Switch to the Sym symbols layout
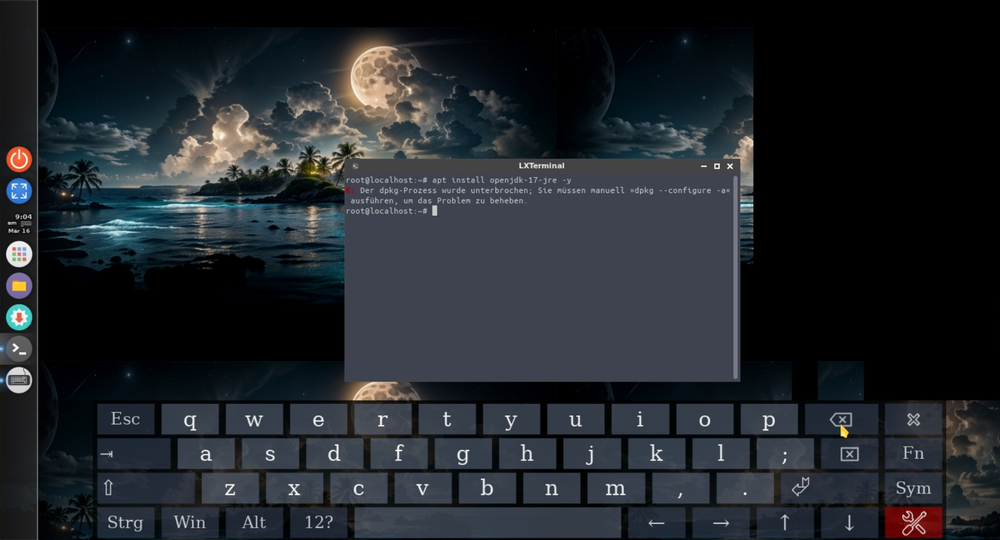The height and width of the screenshot is (540, 1000). (913, 488)
